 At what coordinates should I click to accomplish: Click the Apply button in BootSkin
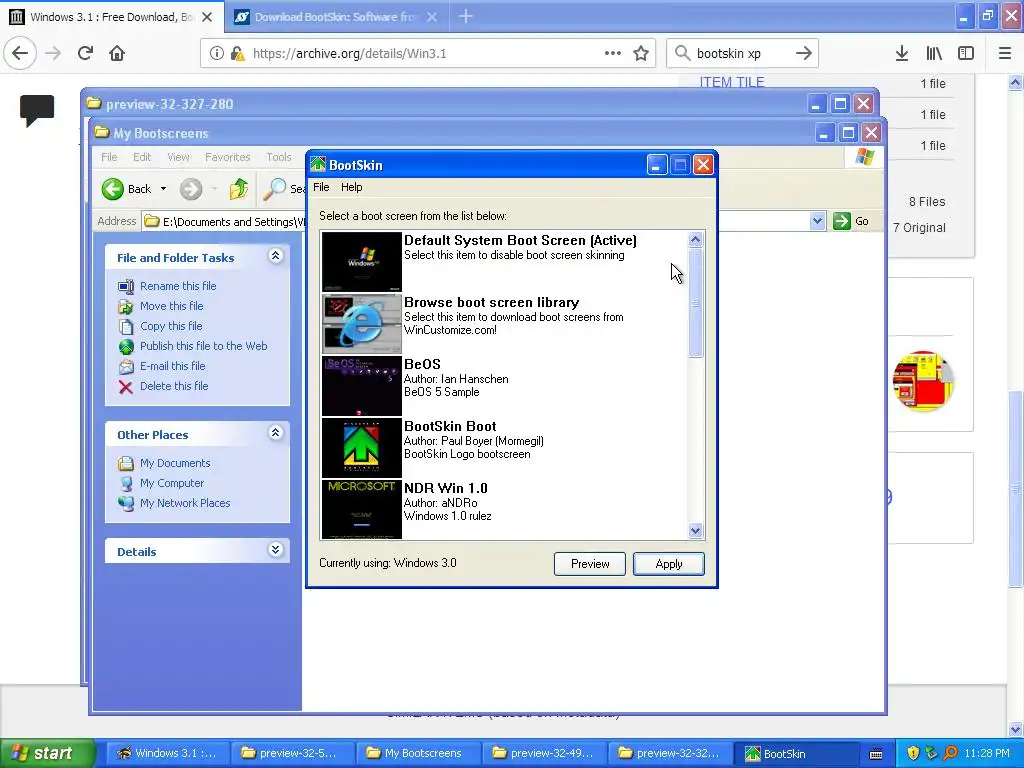(669, 564)
